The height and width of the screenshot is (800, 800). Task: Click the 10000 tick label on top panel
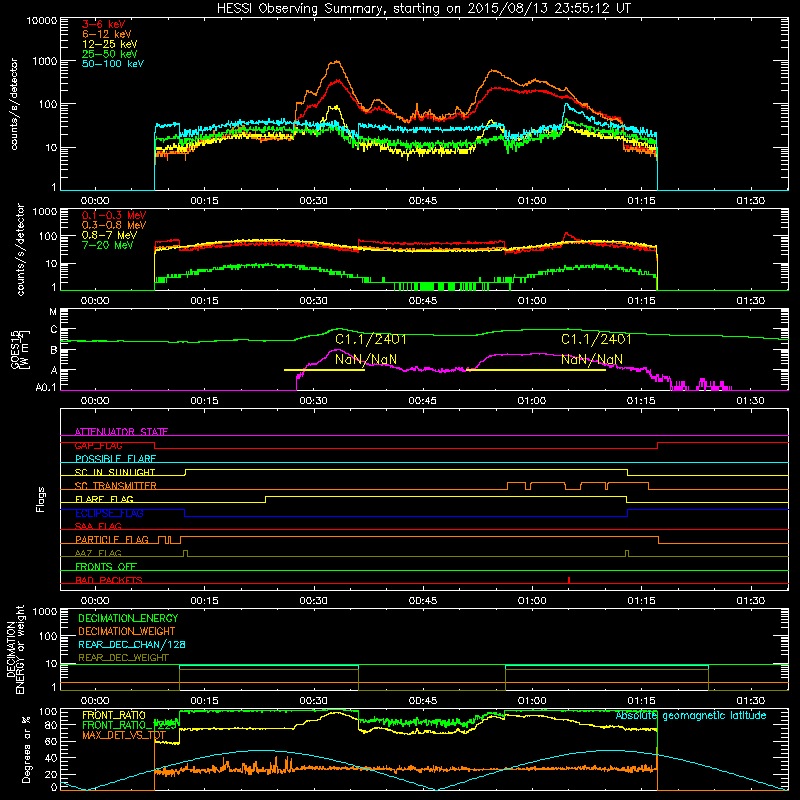(x=41, y=21)
